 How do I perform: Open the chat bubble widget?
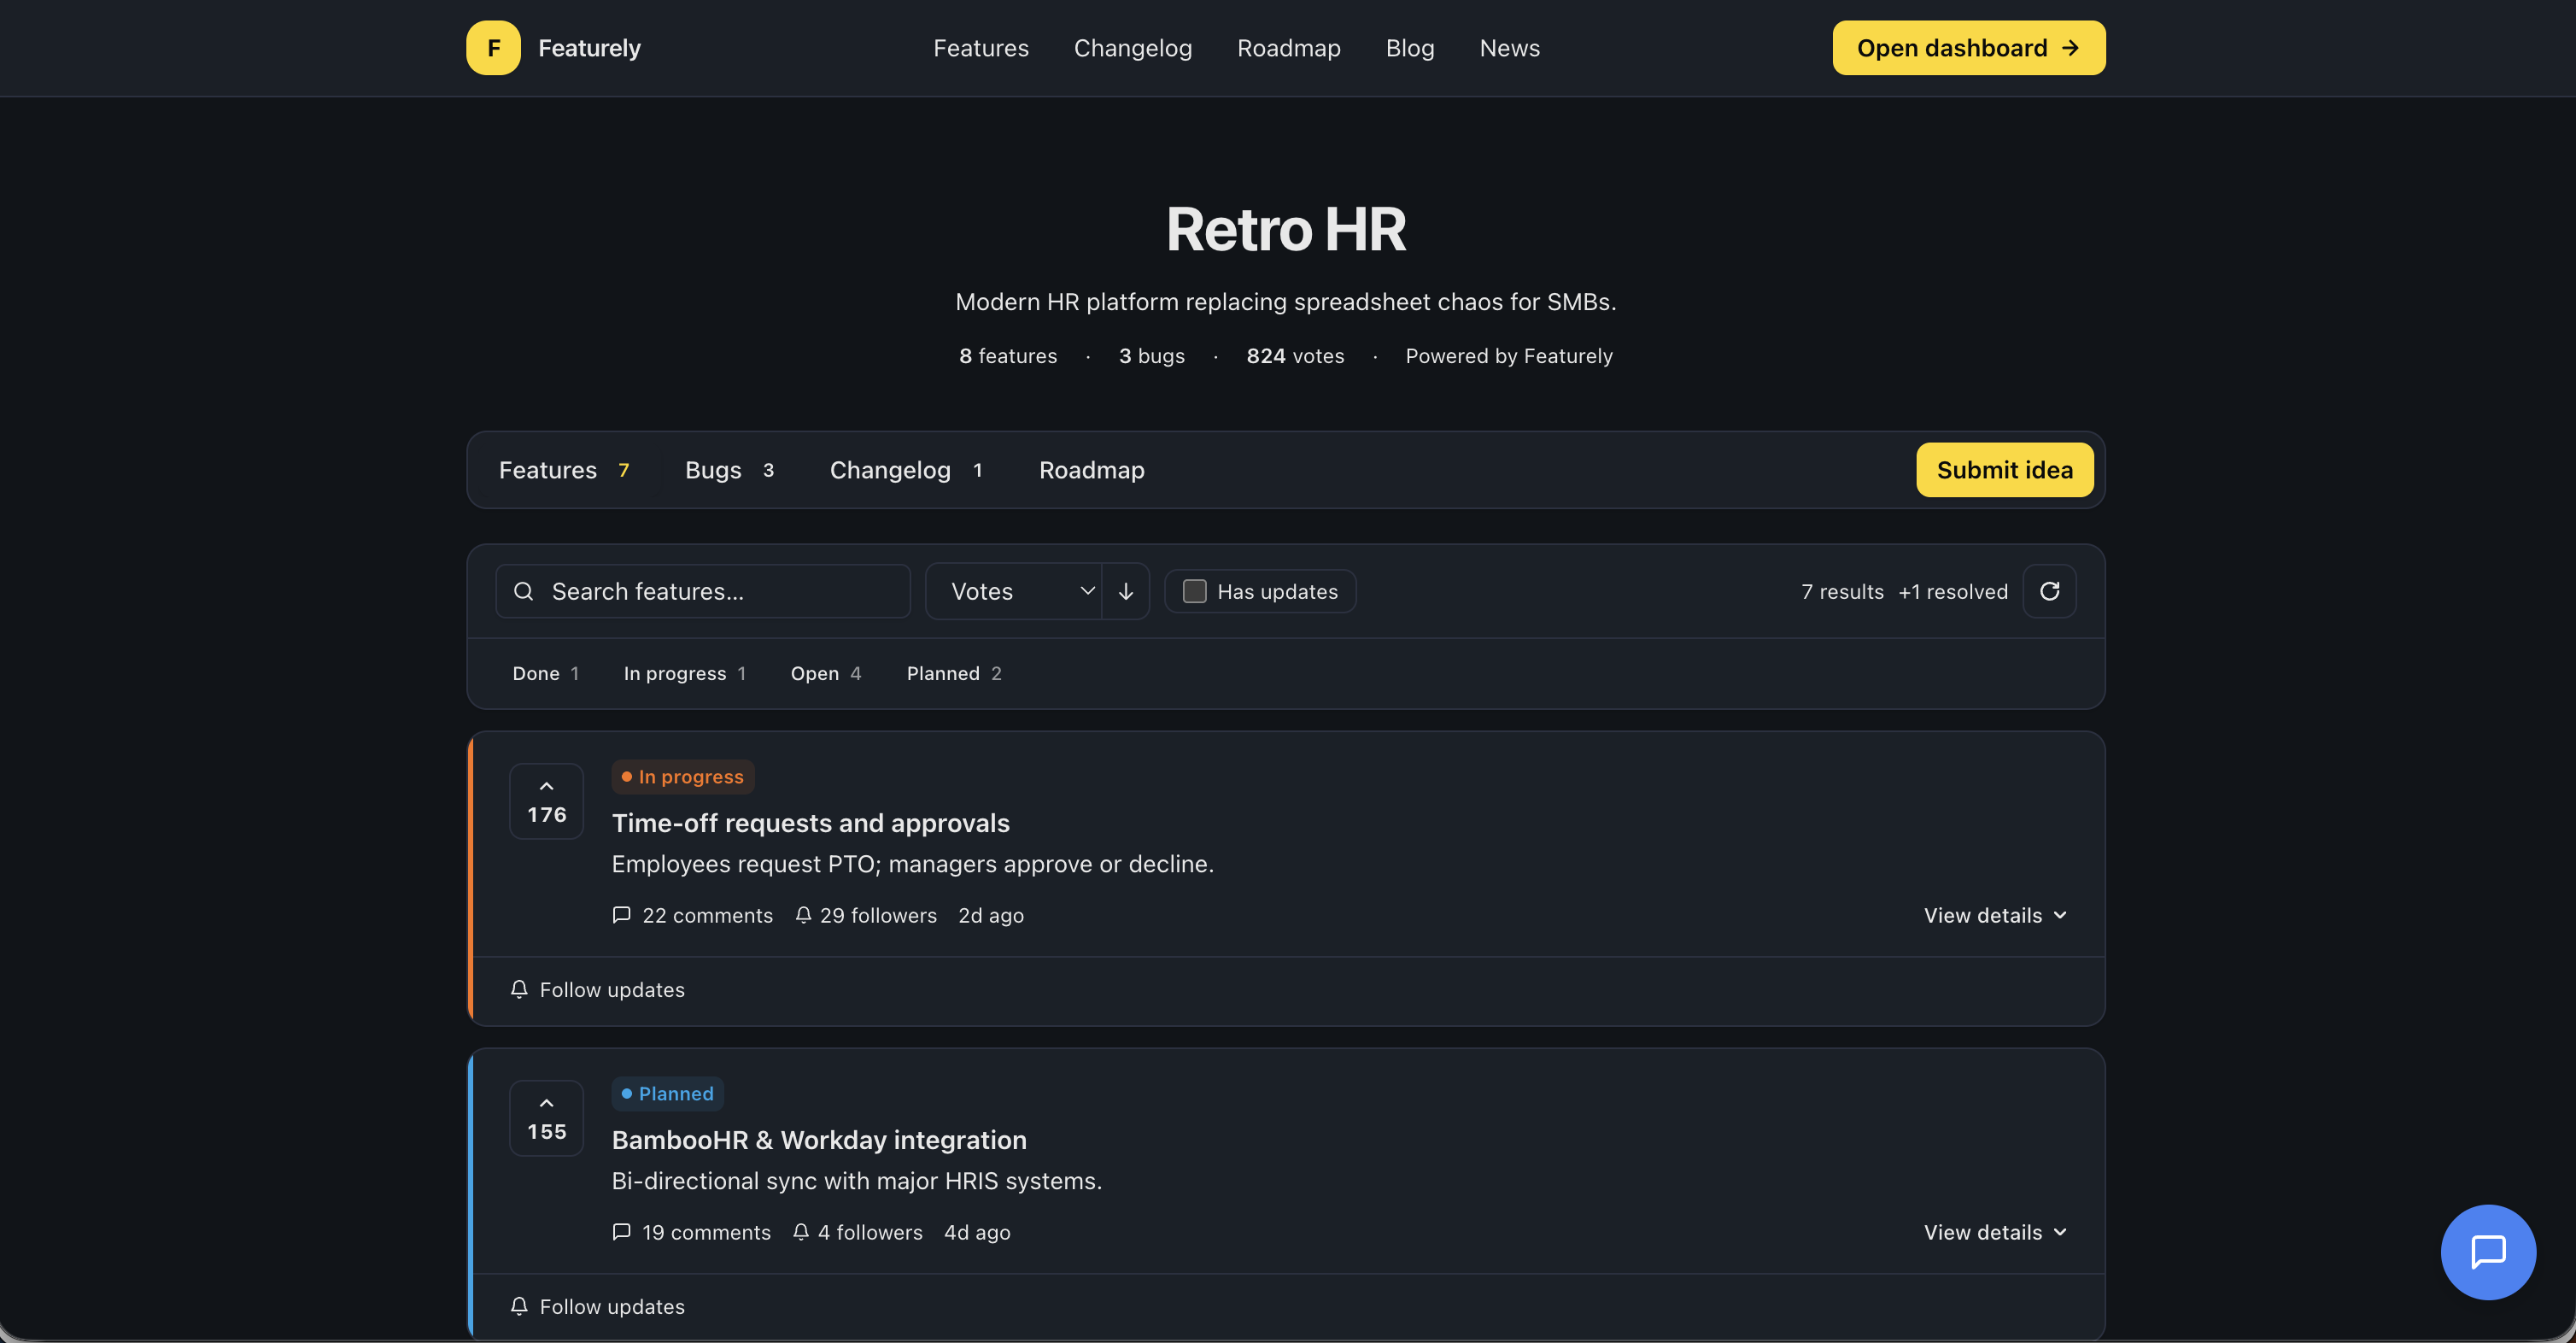pyautogui.click(x=2487, y=1251)
